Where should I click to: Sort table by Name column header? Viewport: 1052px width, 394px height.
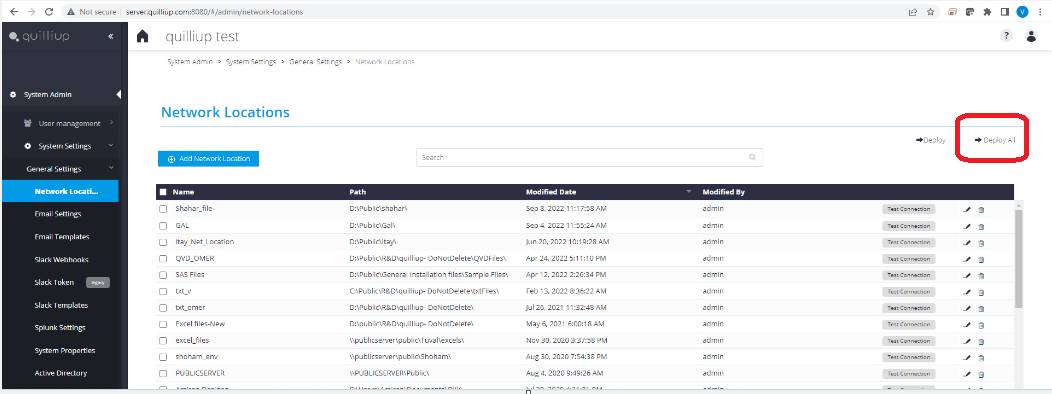tap(184, 192)
